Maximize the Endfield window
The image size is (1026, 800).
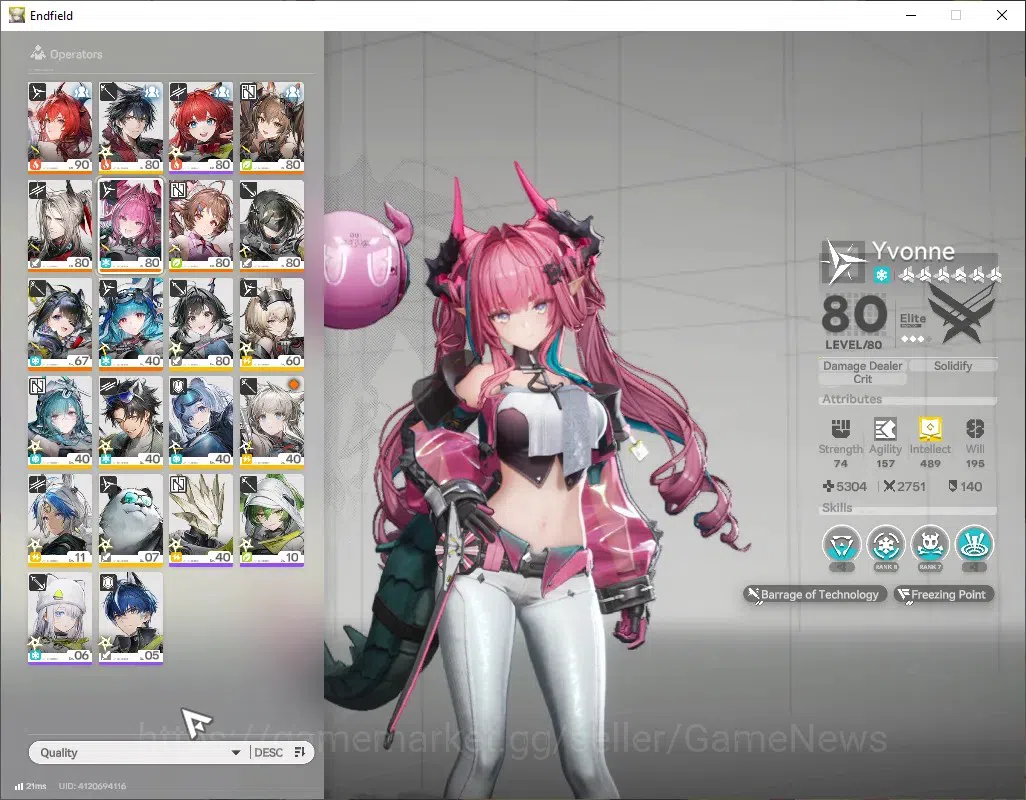[x=956, y=15]
